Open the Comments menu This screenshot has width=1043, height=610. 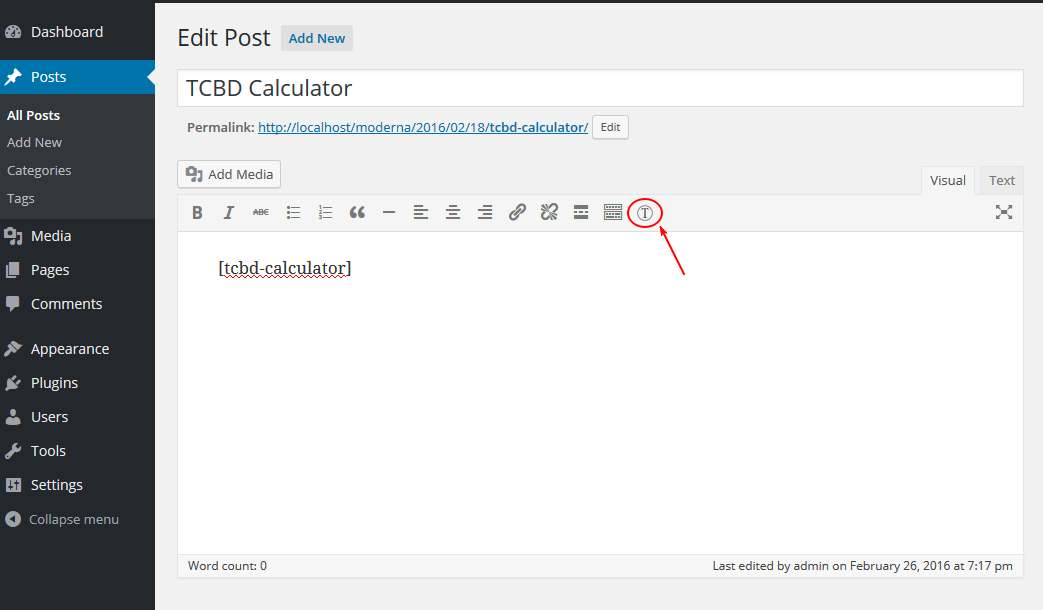pyautogui.click(x=77, y=304)
